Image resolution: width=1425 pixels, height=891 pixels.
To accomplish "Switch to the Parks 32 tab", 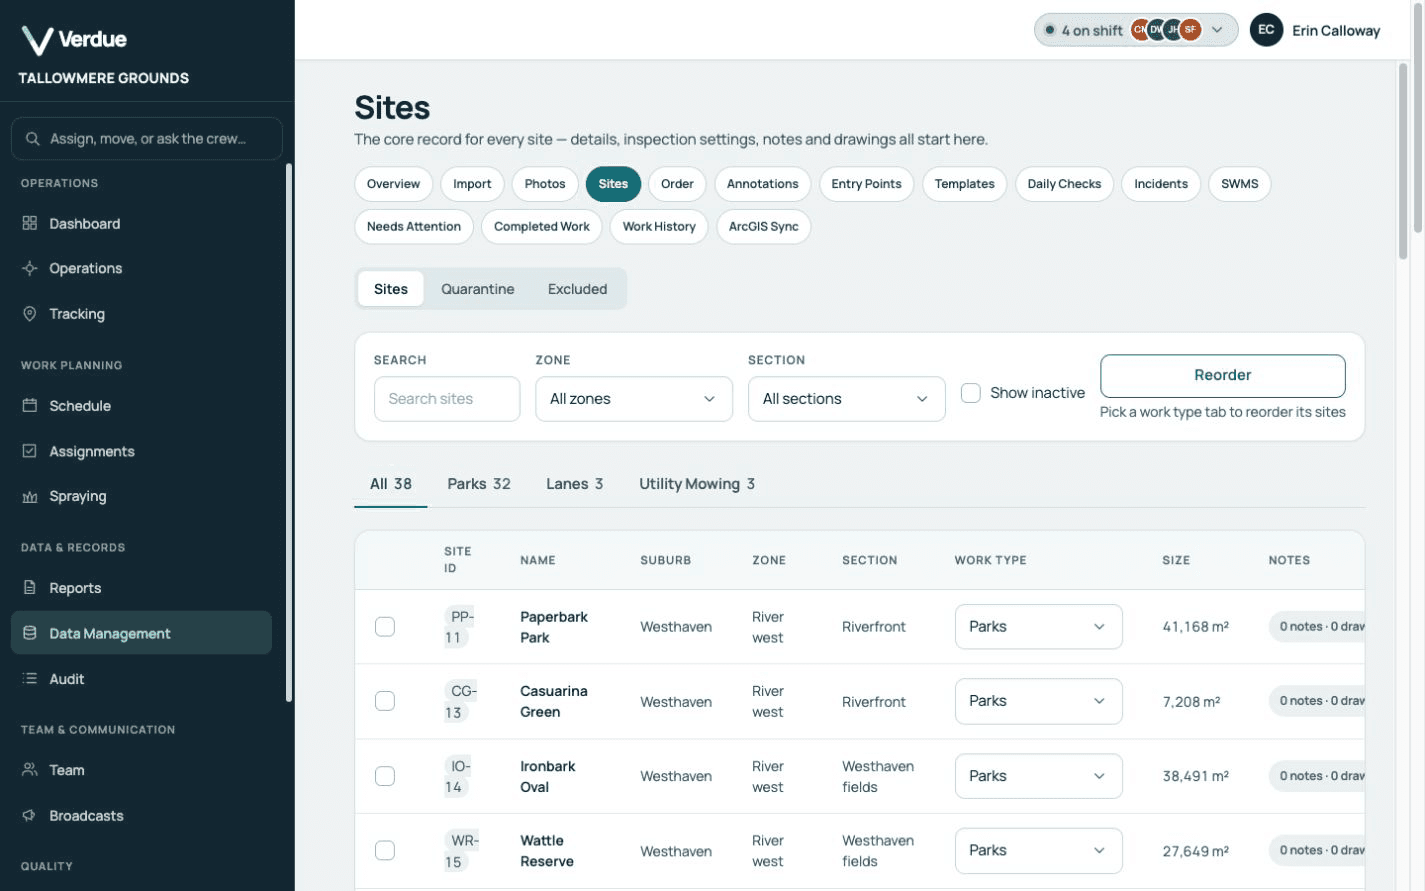I will pos(479,484).
